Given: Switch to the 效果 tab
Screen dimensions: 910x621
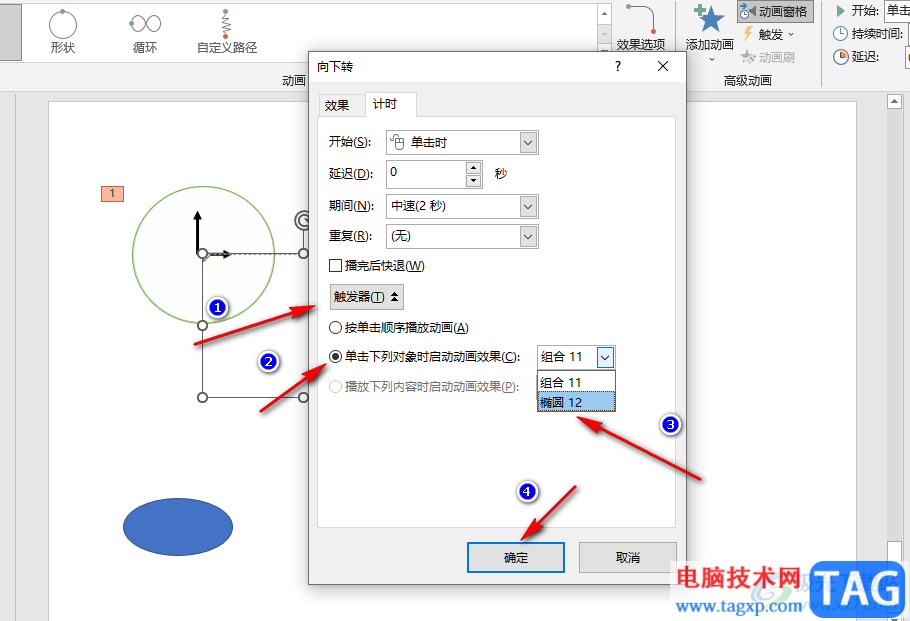Looking at the screenshot, I should click(x=337, y=105).
